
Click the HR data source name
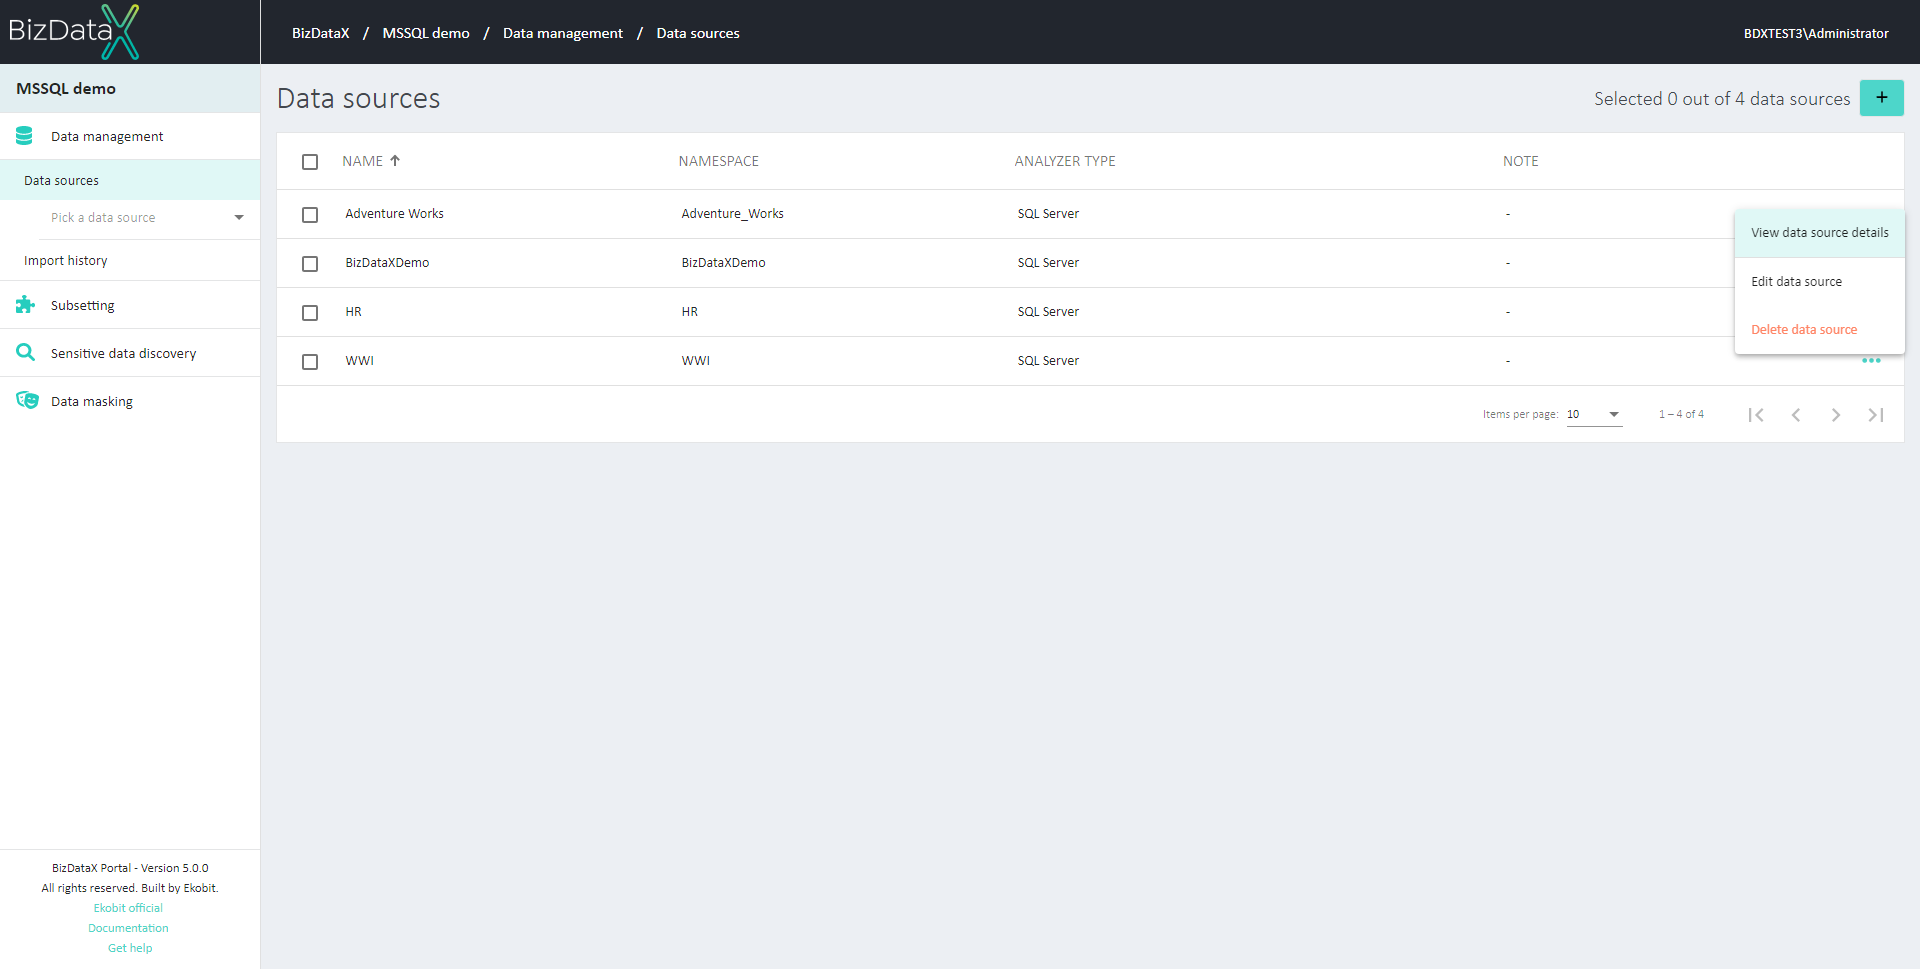pyautogui.click(x=353, y=312)
